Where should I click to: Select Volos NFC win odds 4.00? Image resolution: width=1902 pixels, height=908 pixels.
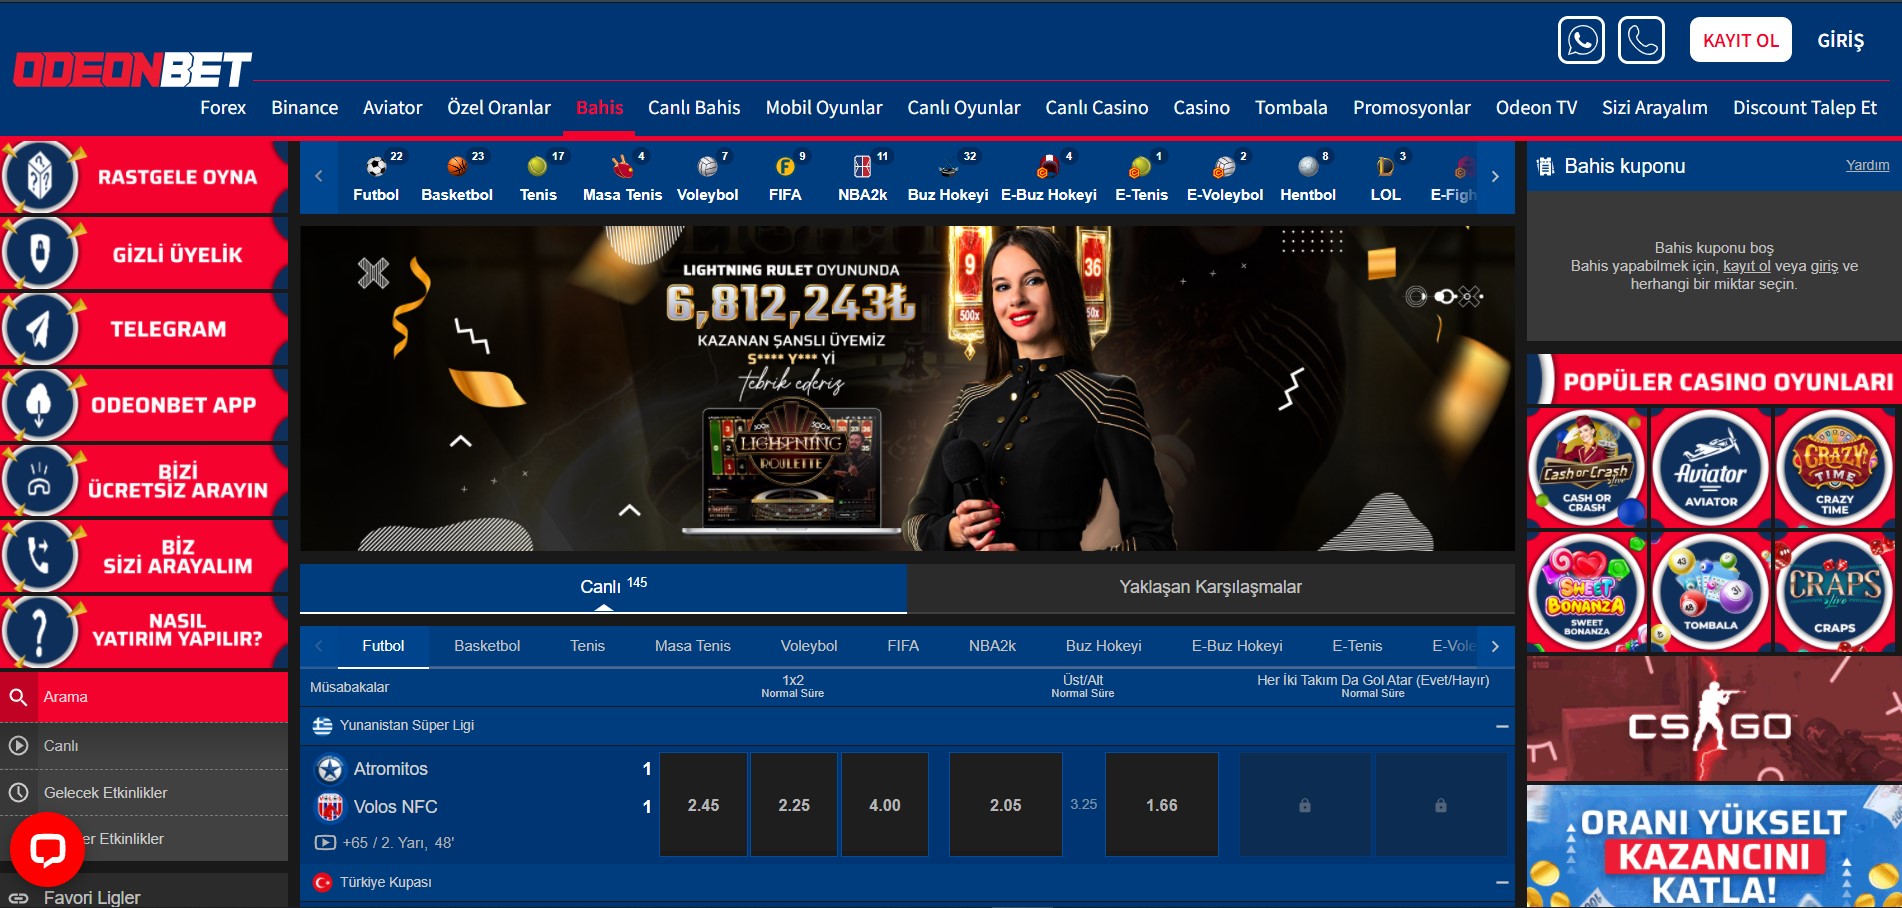tap(885, 805)
